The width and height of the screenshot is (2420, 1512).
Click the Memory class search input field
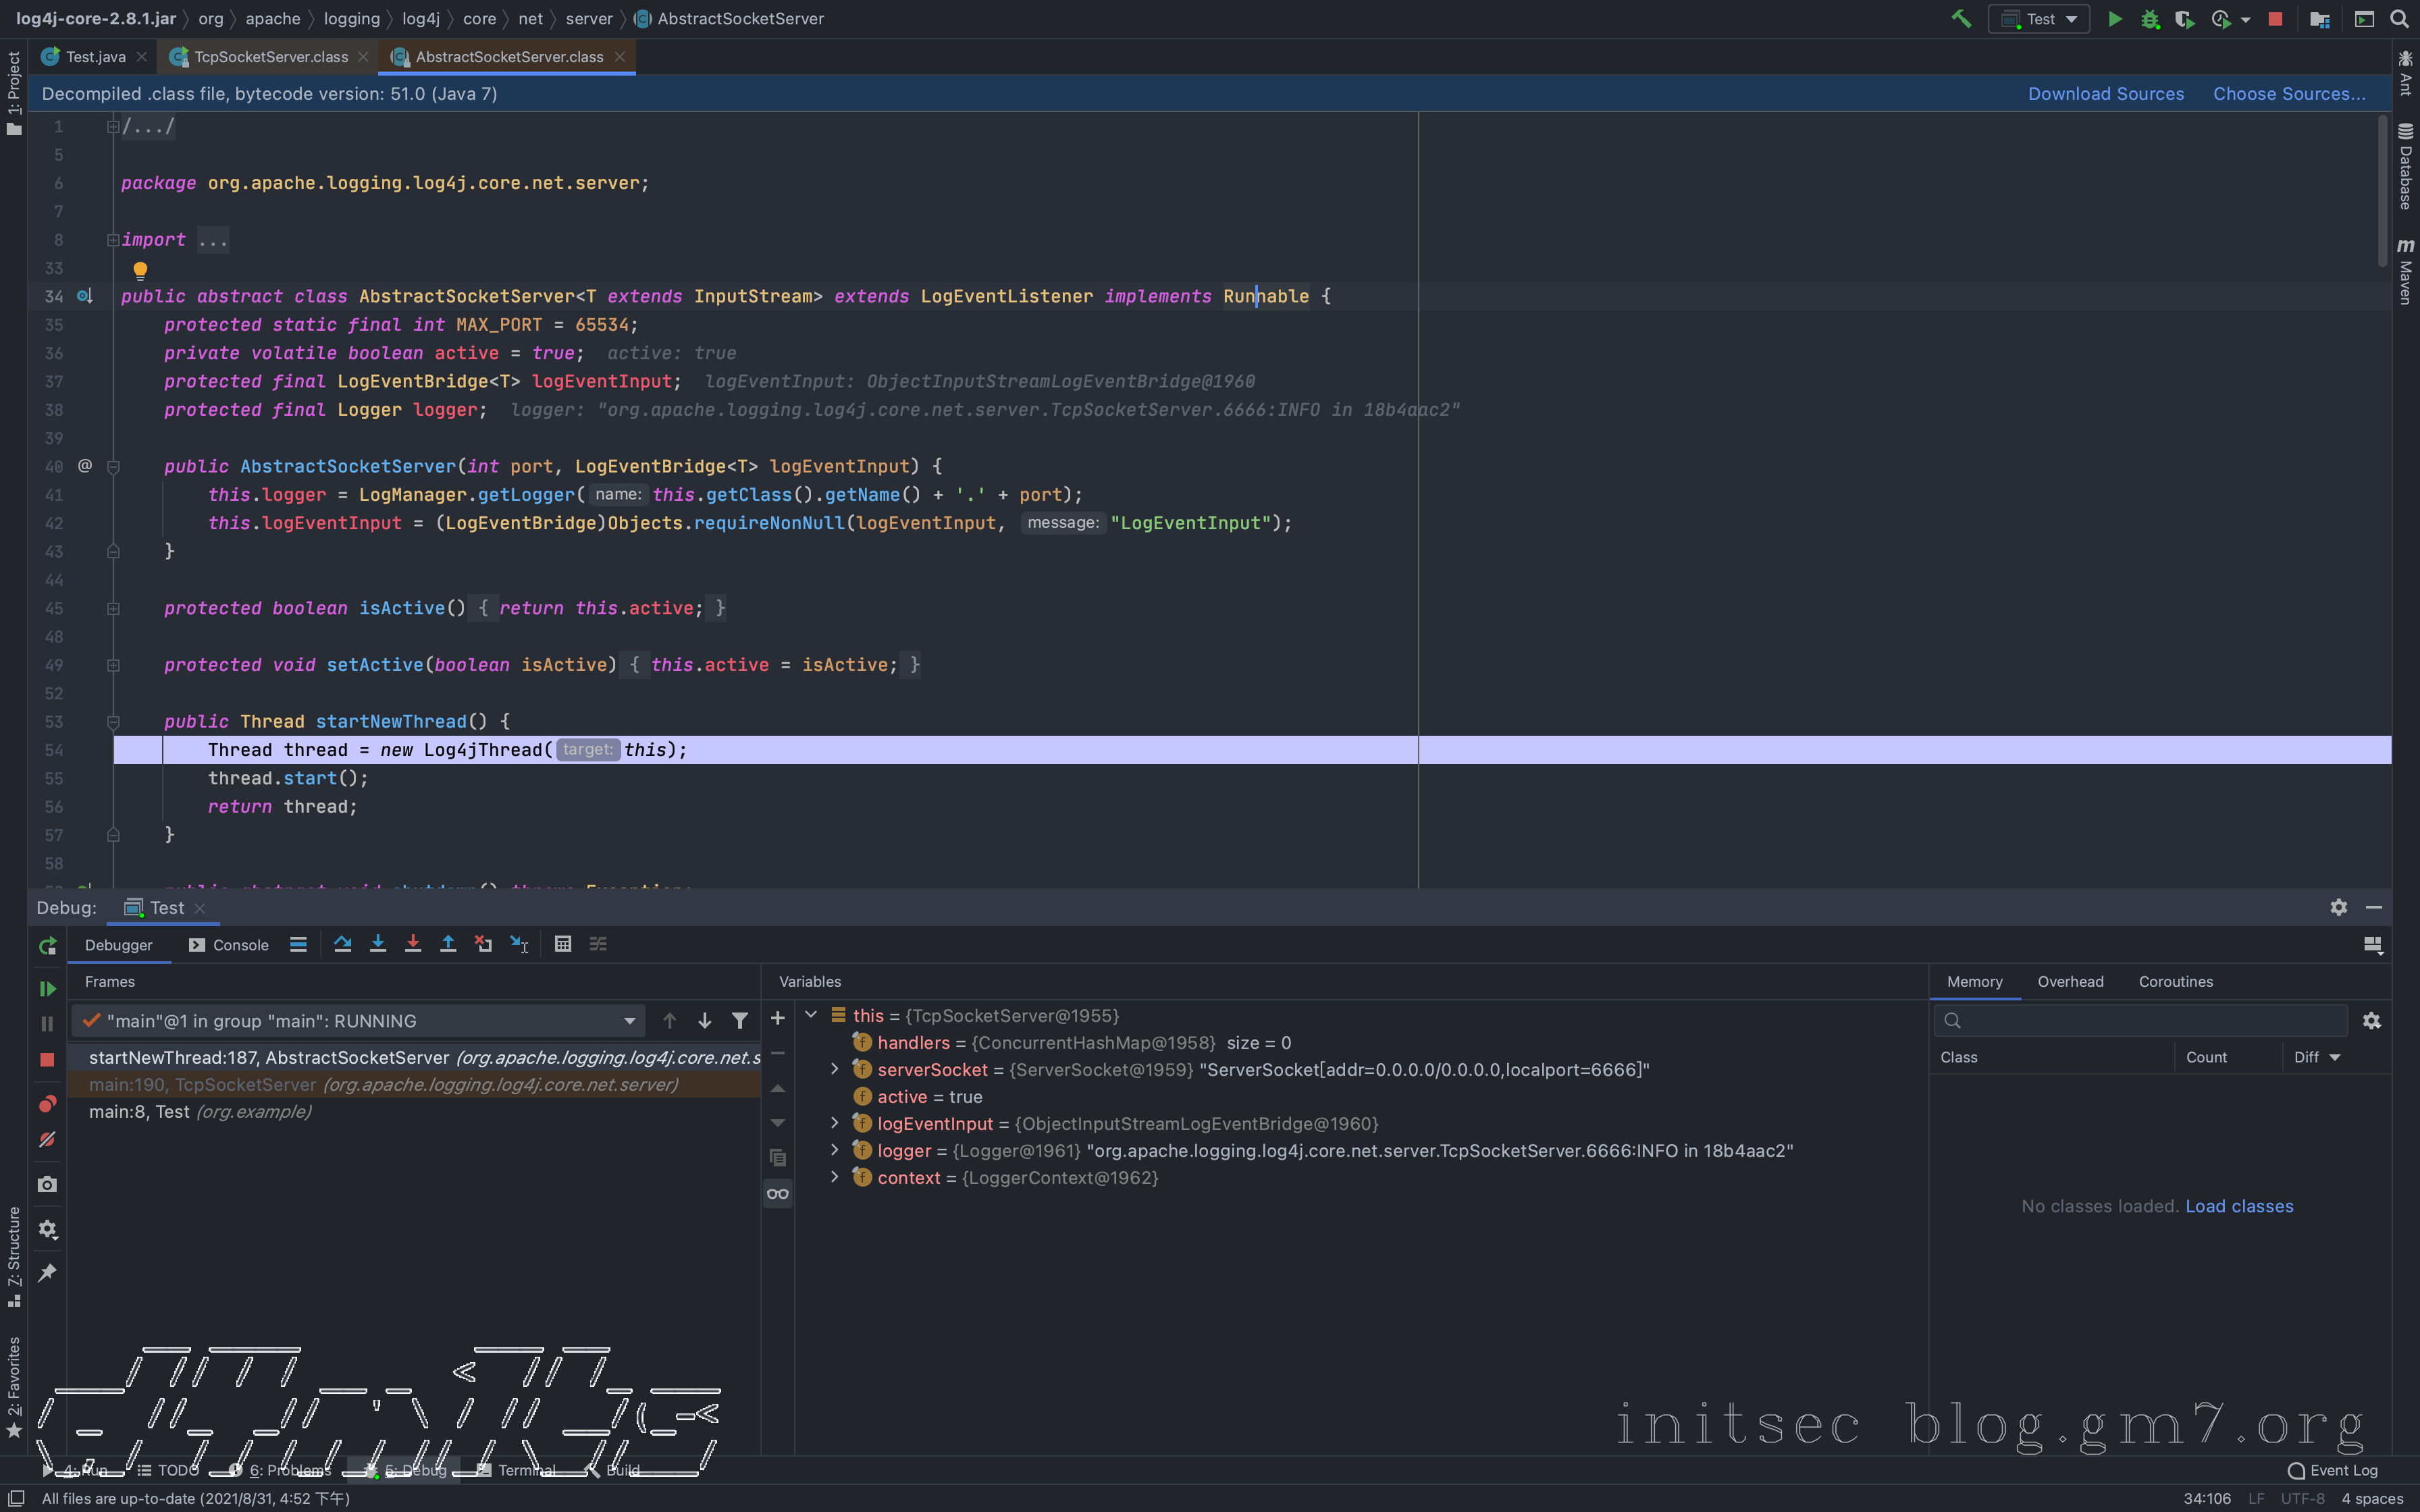(2150, 1020)
